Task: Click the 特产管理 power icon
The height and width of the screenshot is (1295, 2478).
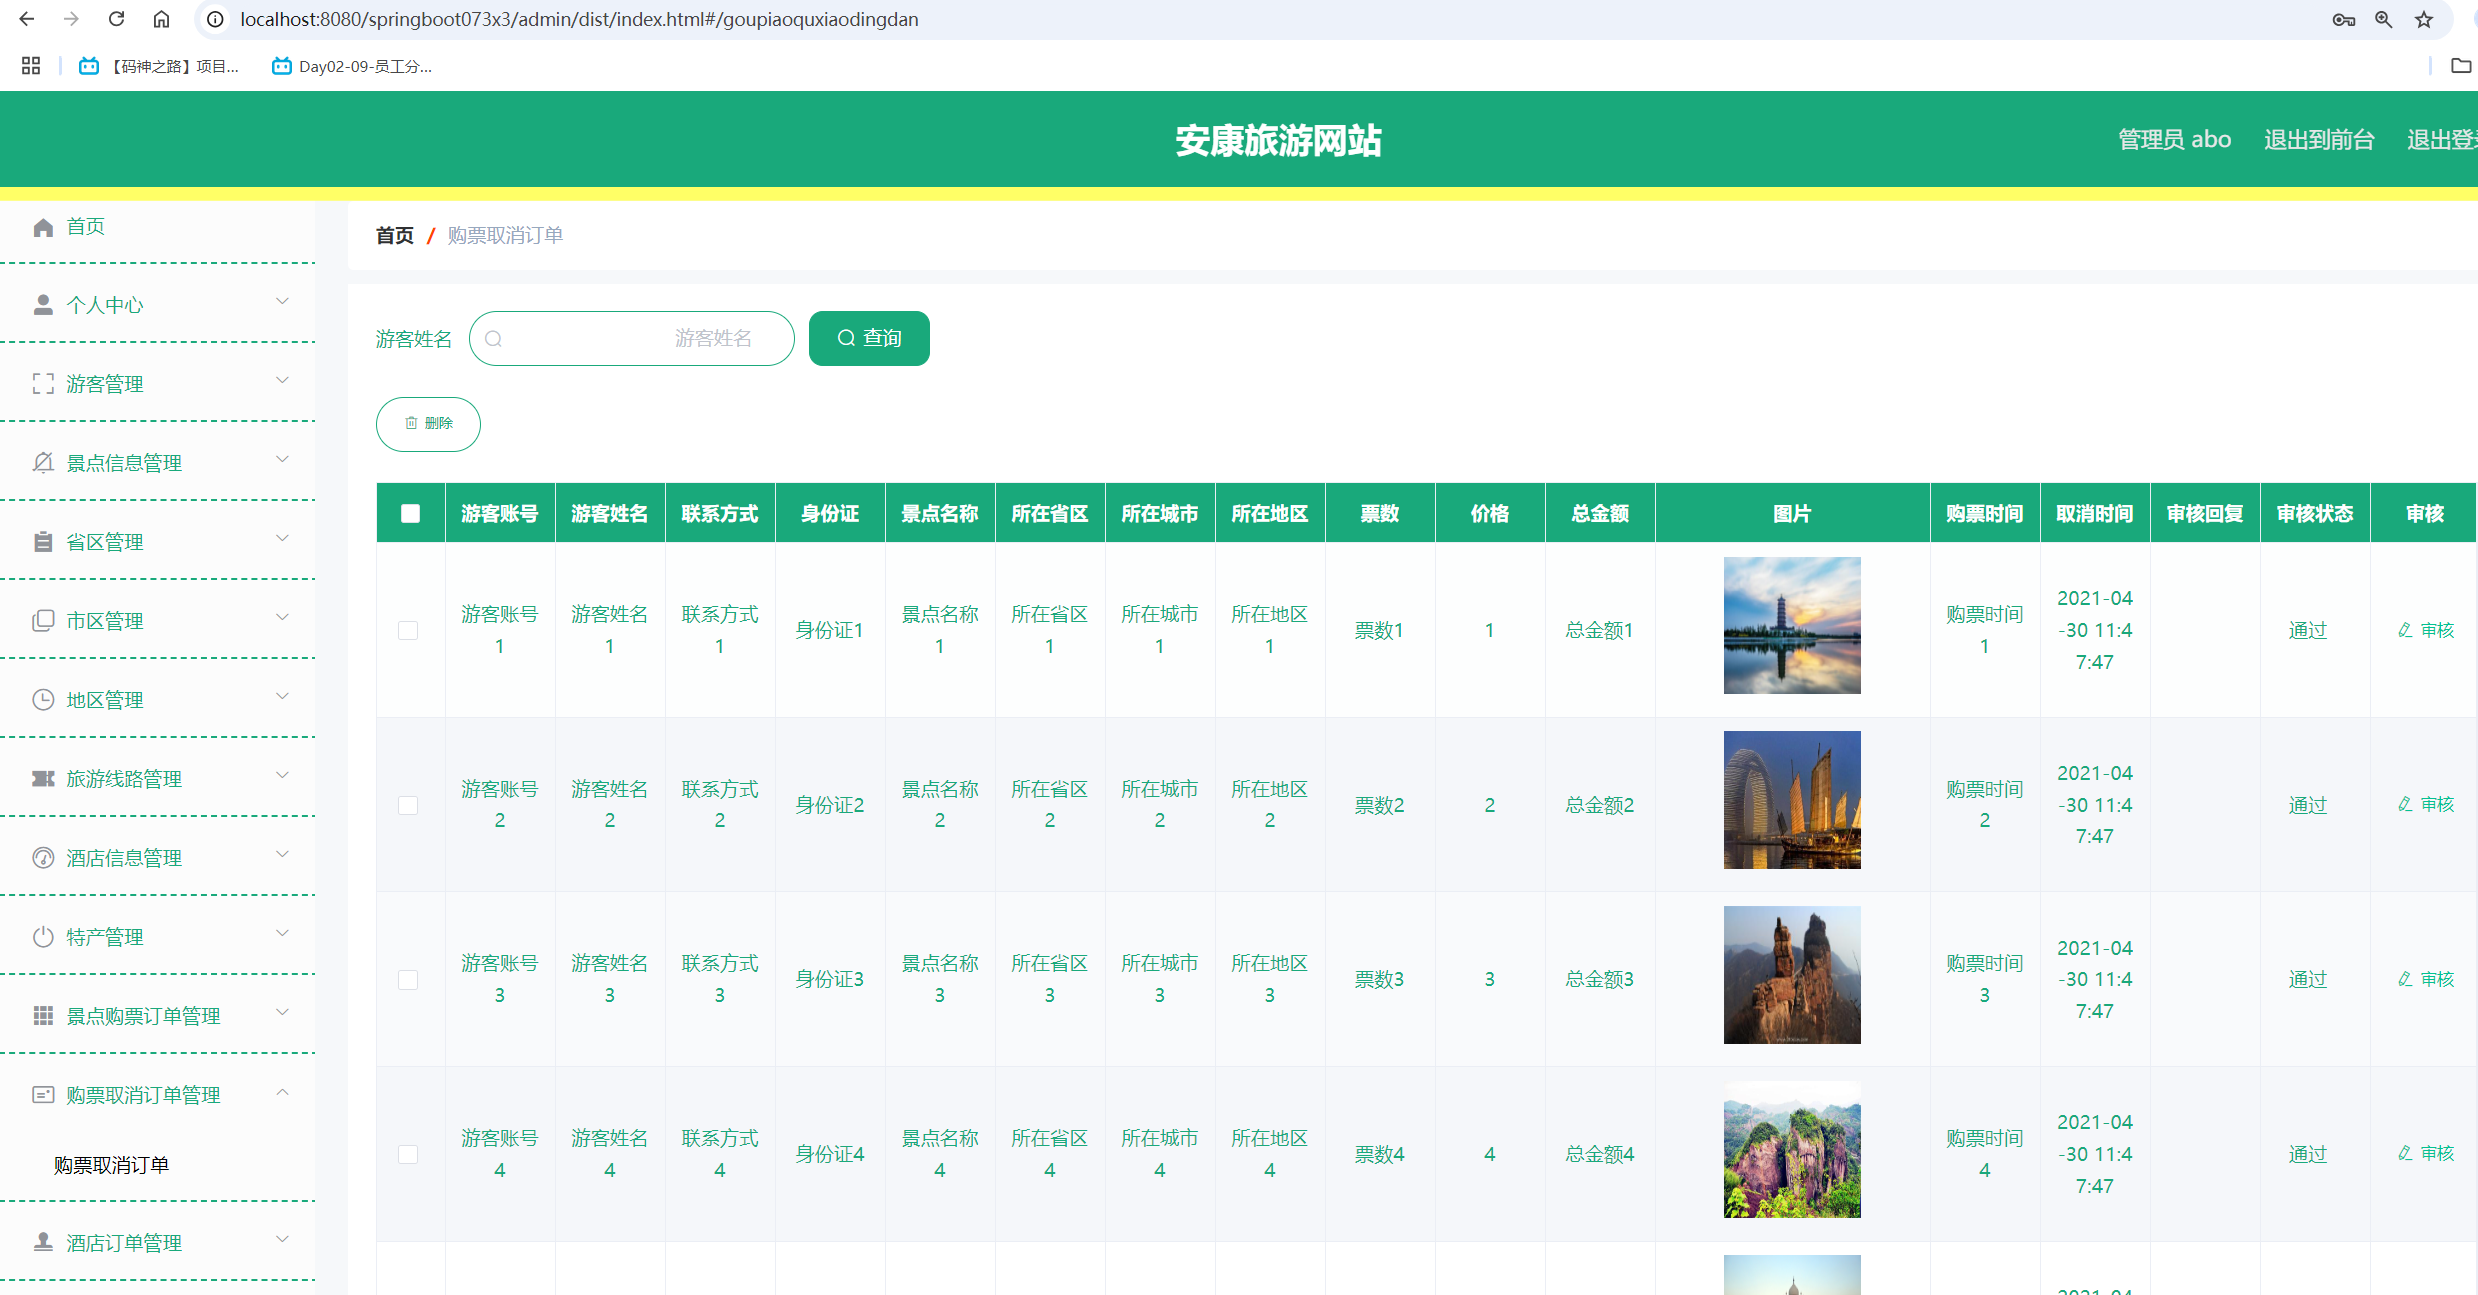Action: [x=43, y=937]
